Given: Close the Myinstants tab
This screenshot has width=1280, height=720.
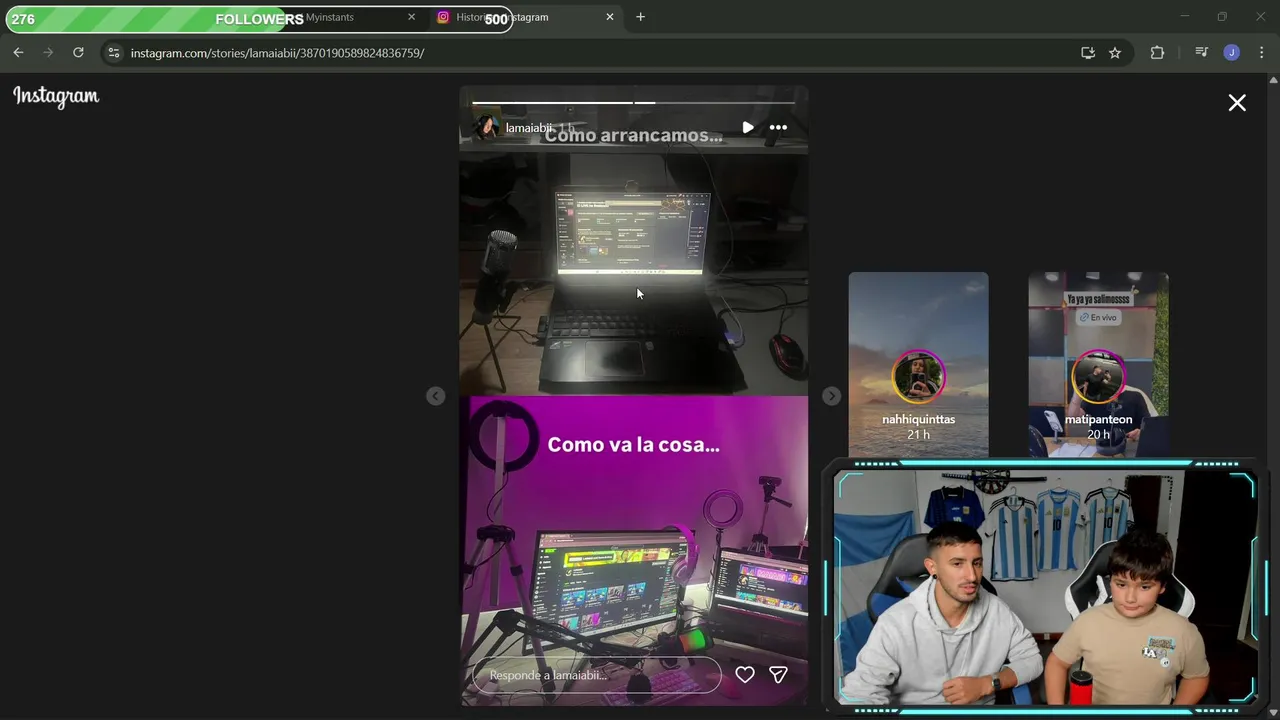Looking at the screenshot, I should [411, 17].
